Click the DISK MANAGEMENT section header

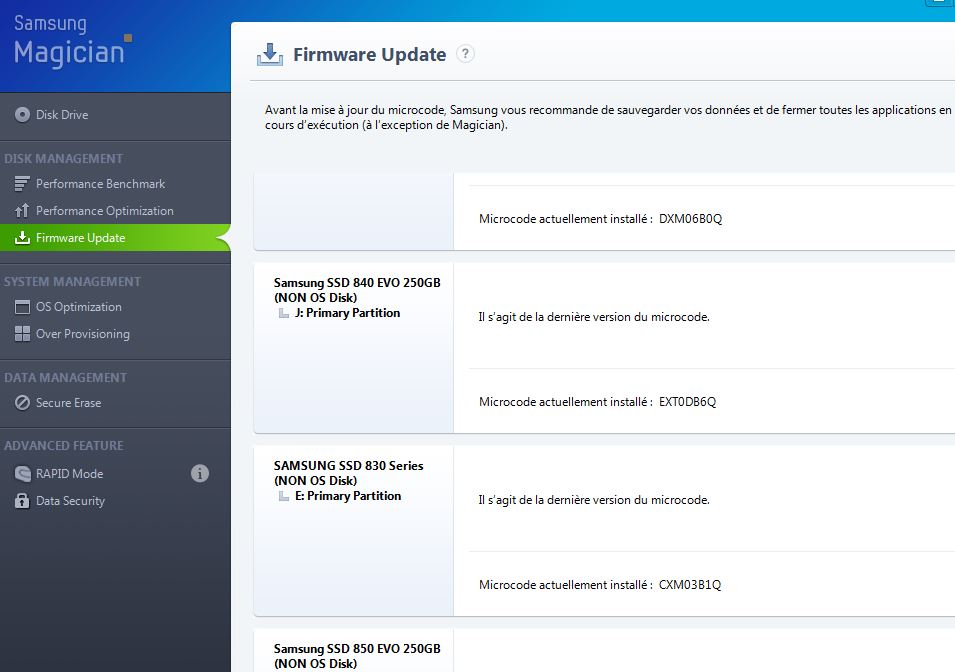coord(63,159)
